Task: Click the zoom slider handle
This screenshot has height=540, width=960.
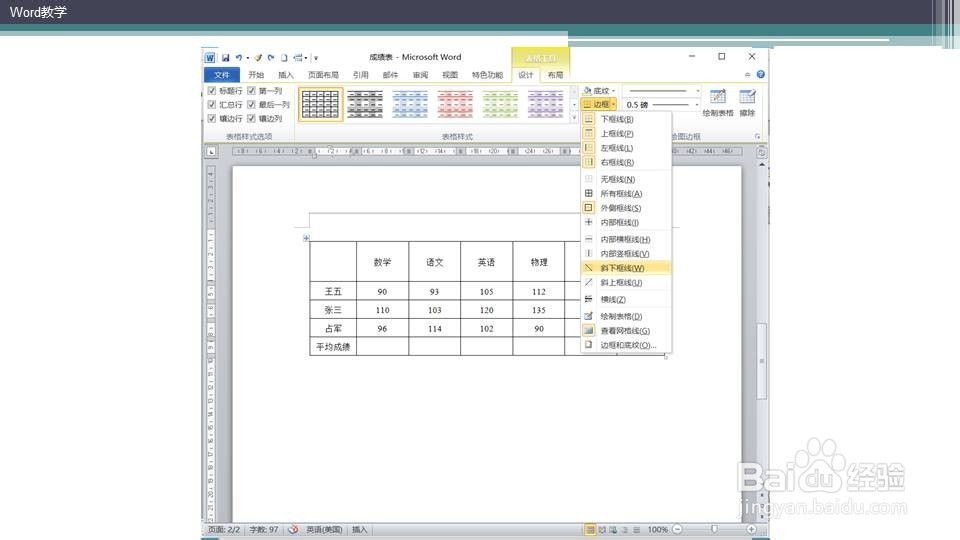Action: coord(714,529)
